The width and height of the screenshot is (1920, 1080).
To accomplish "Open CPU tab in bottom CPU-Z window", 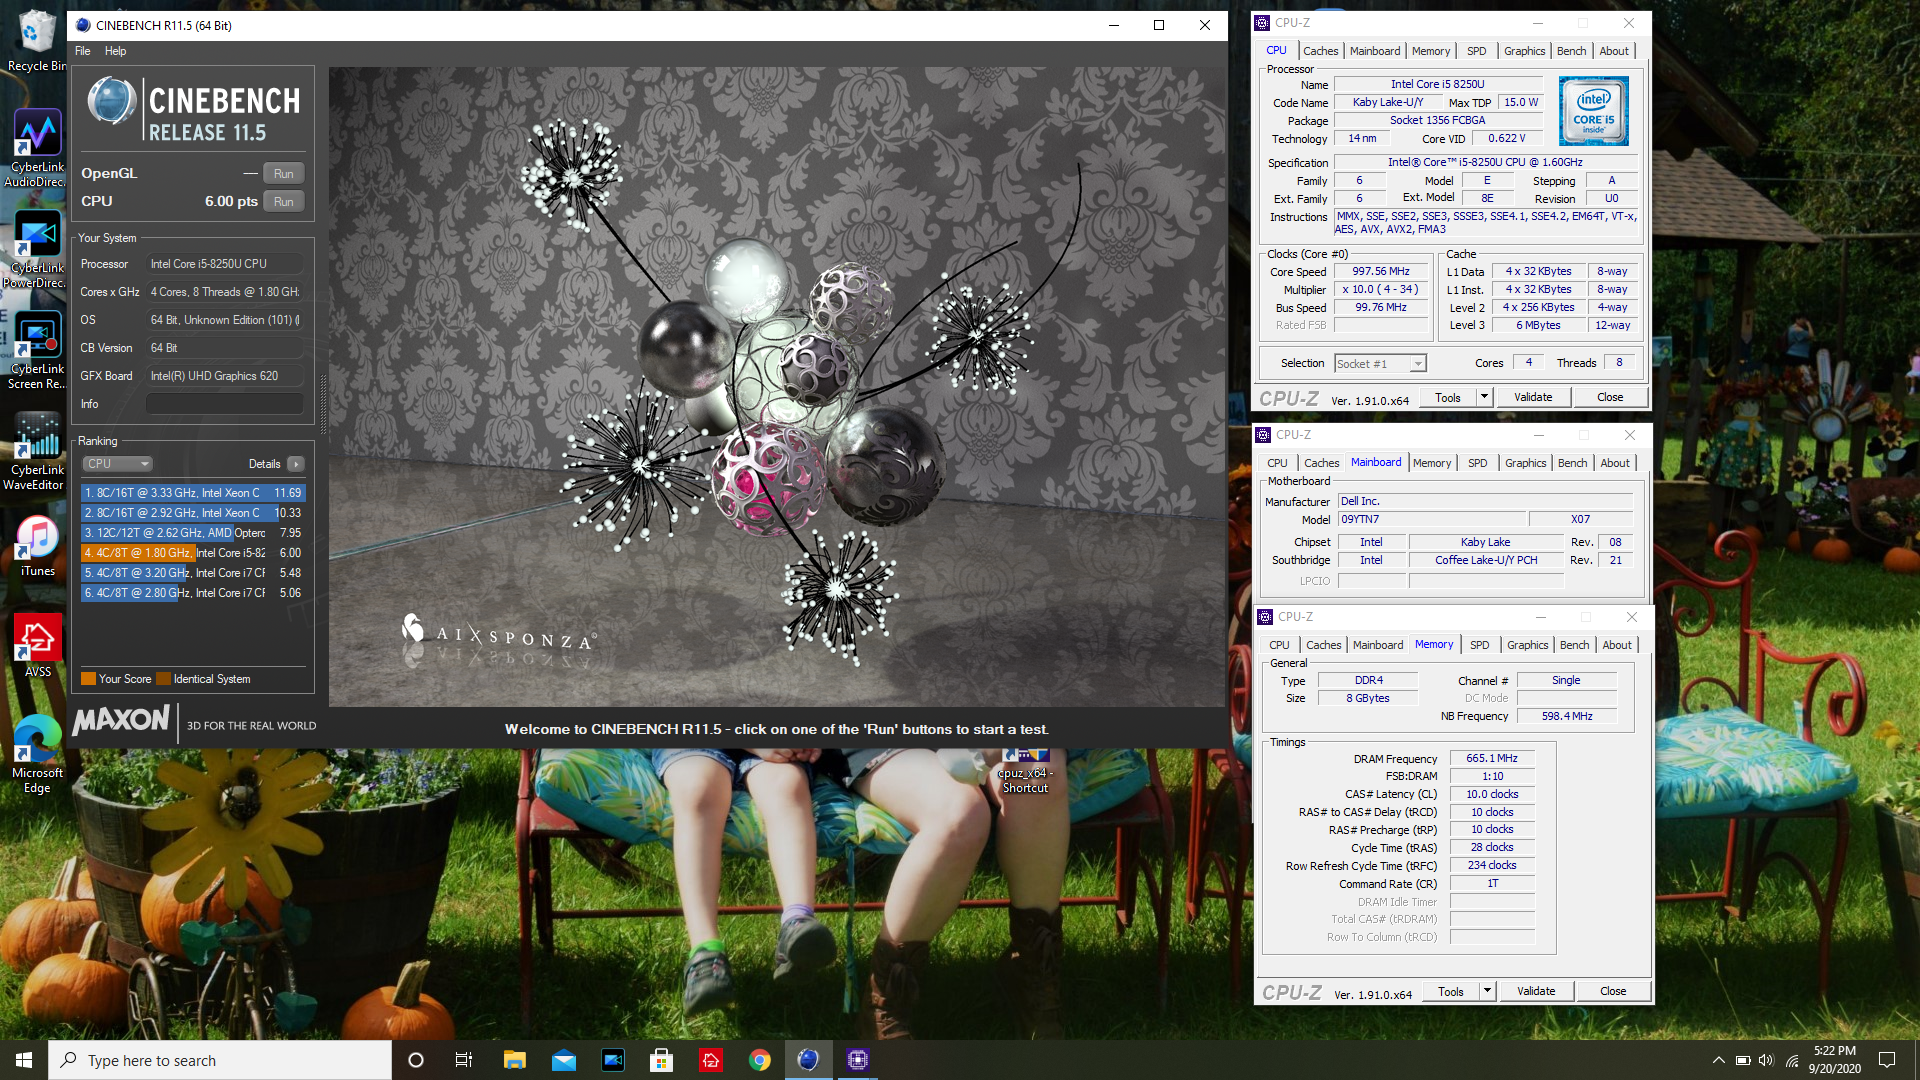I will pos(1279,645).
